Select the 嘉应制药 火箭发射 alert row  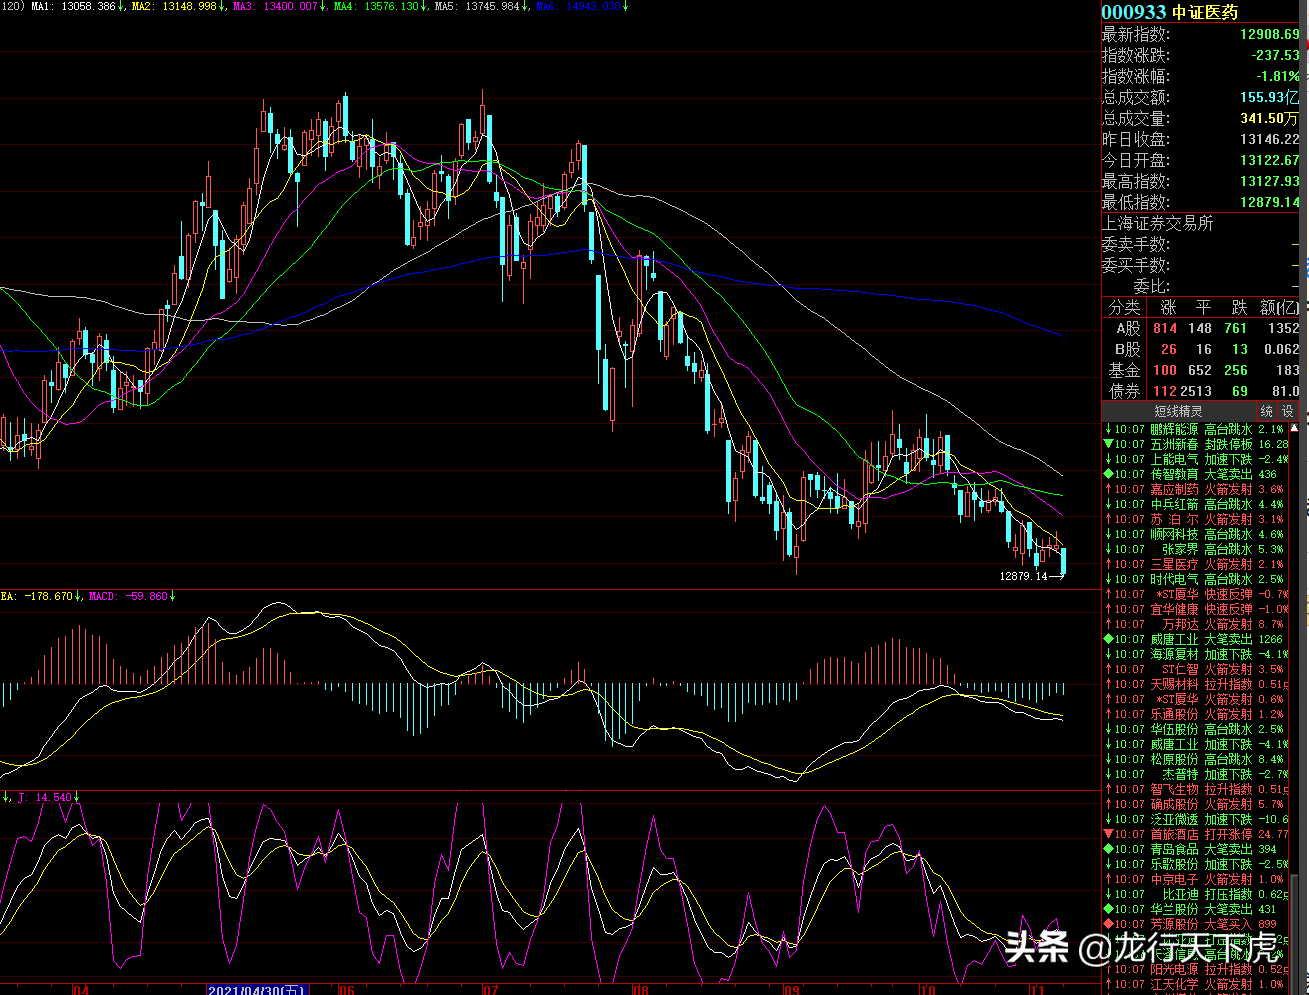[x=1196, y=489]
